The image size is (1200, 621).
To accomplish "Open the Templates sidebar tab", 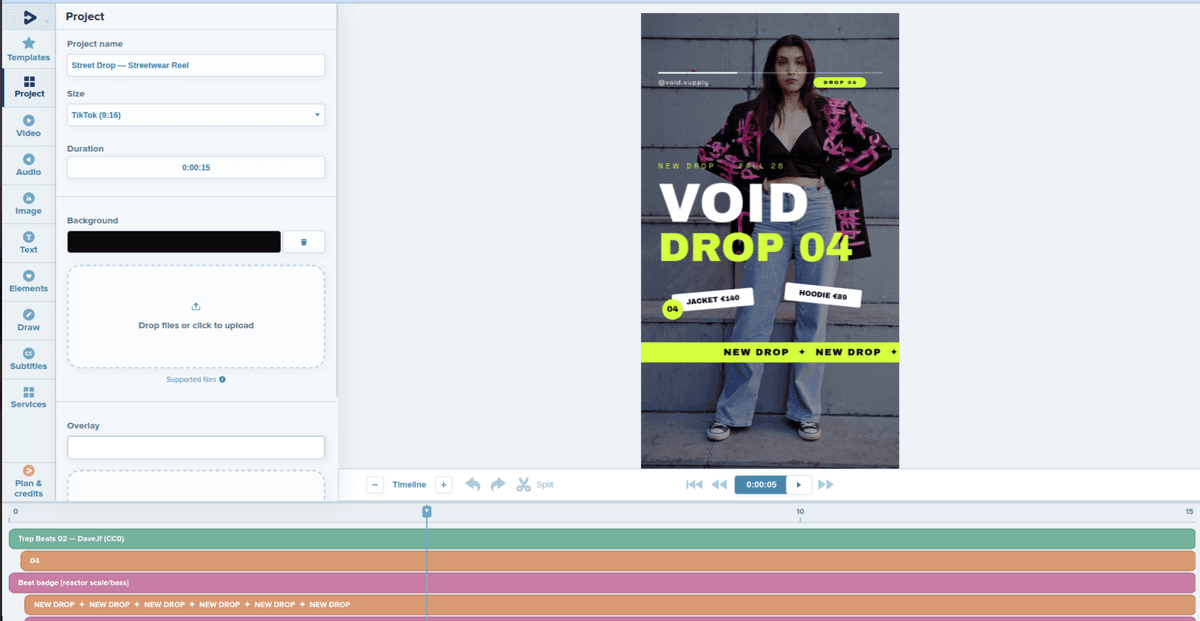I will [28, 49].
